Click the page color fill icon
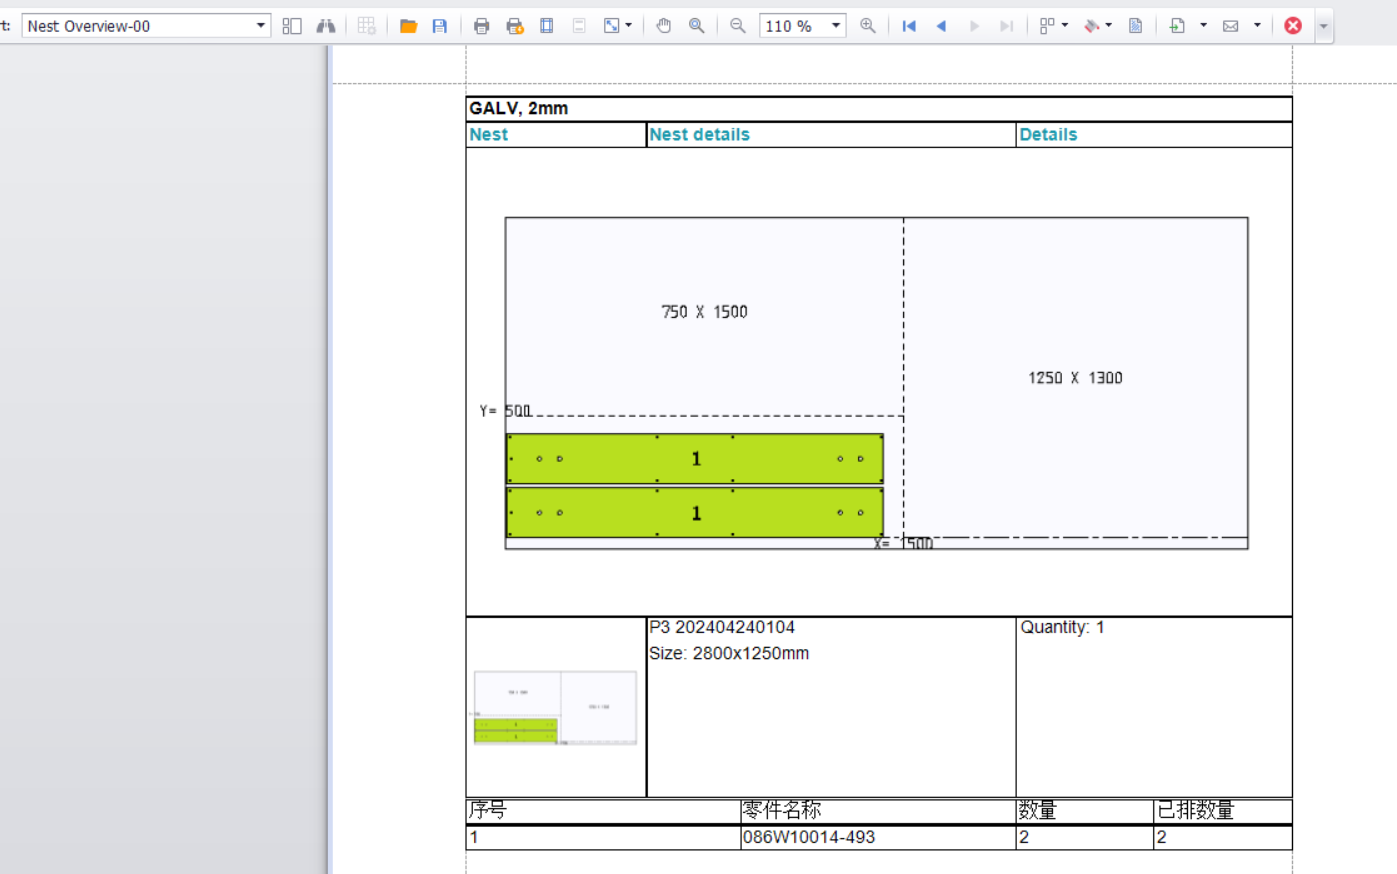1397x874 pixels. click(x=1092, y=26)
